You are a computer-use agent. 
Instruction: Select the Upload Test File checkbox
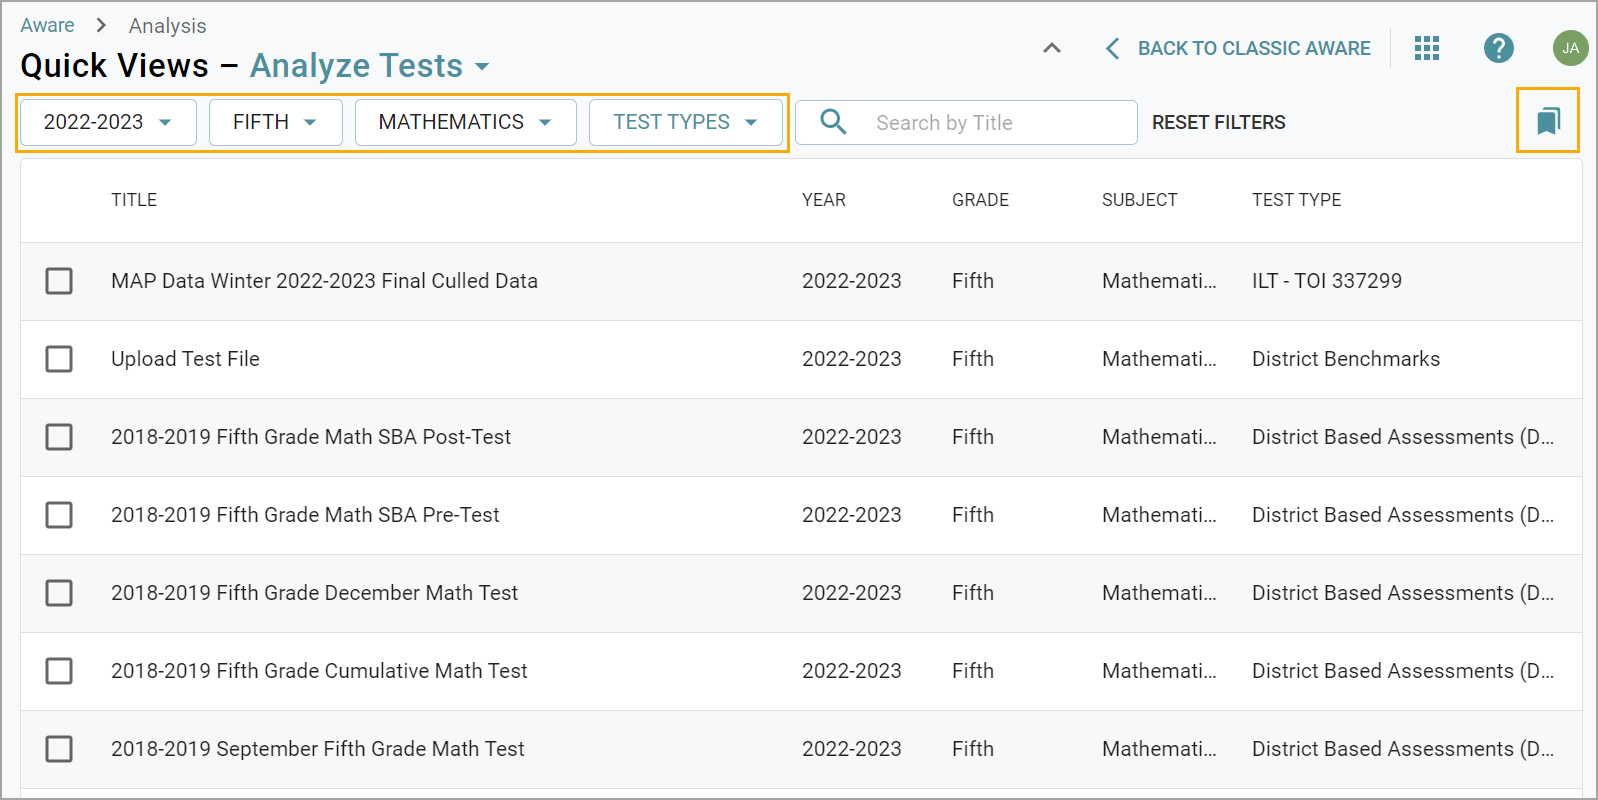pos(59,359)
